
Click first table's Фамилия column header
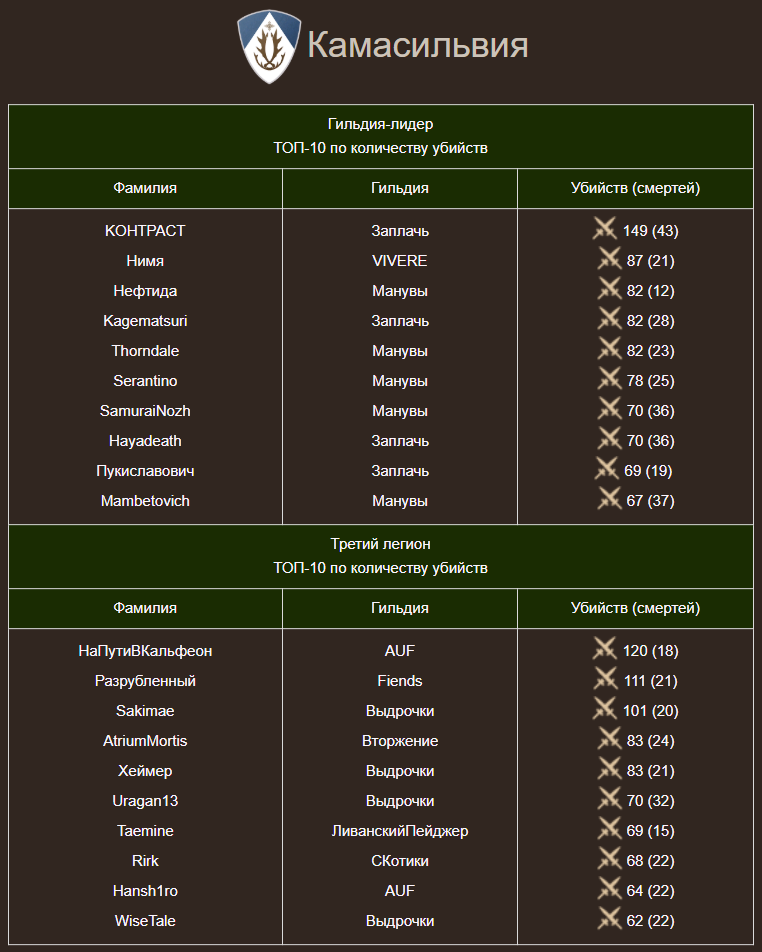point(145,188)
